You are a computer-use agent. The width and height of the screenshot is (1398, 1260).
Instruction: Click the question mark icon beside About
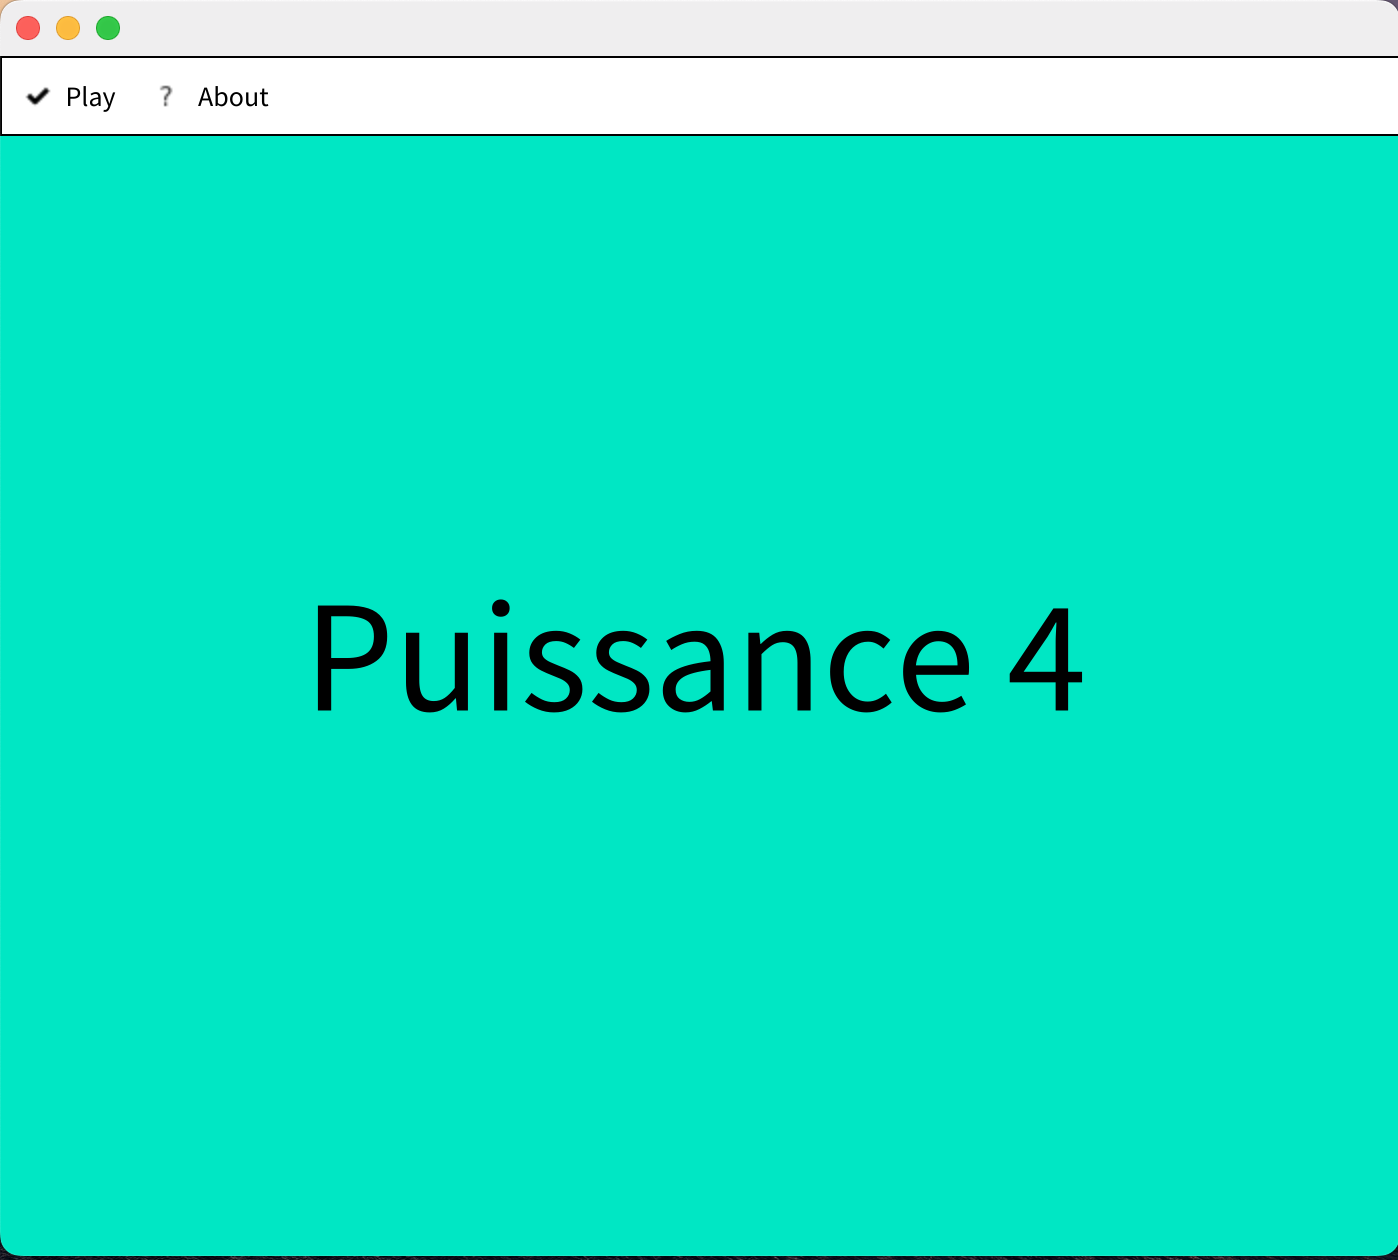point(166,96)
